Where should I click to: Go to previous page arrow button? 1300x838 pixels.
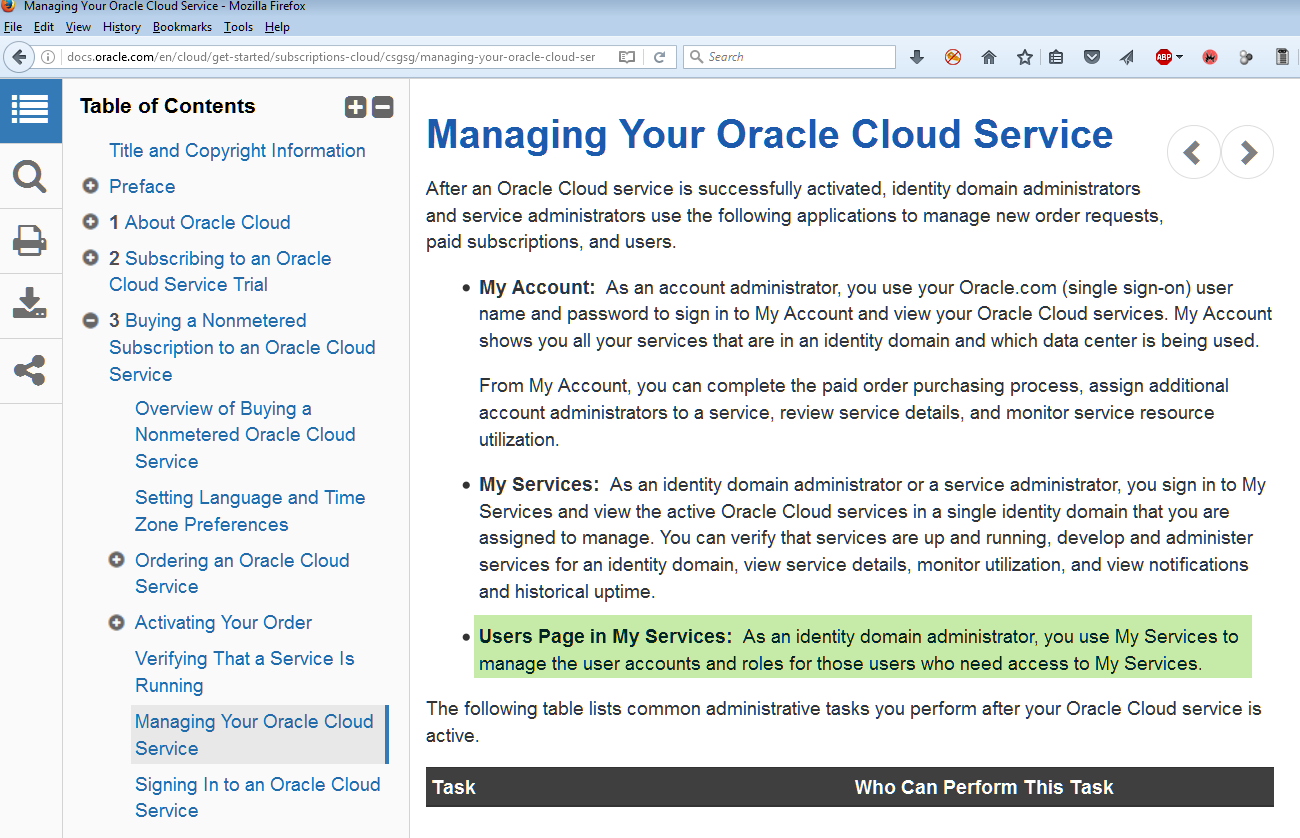pos(1193,153)
